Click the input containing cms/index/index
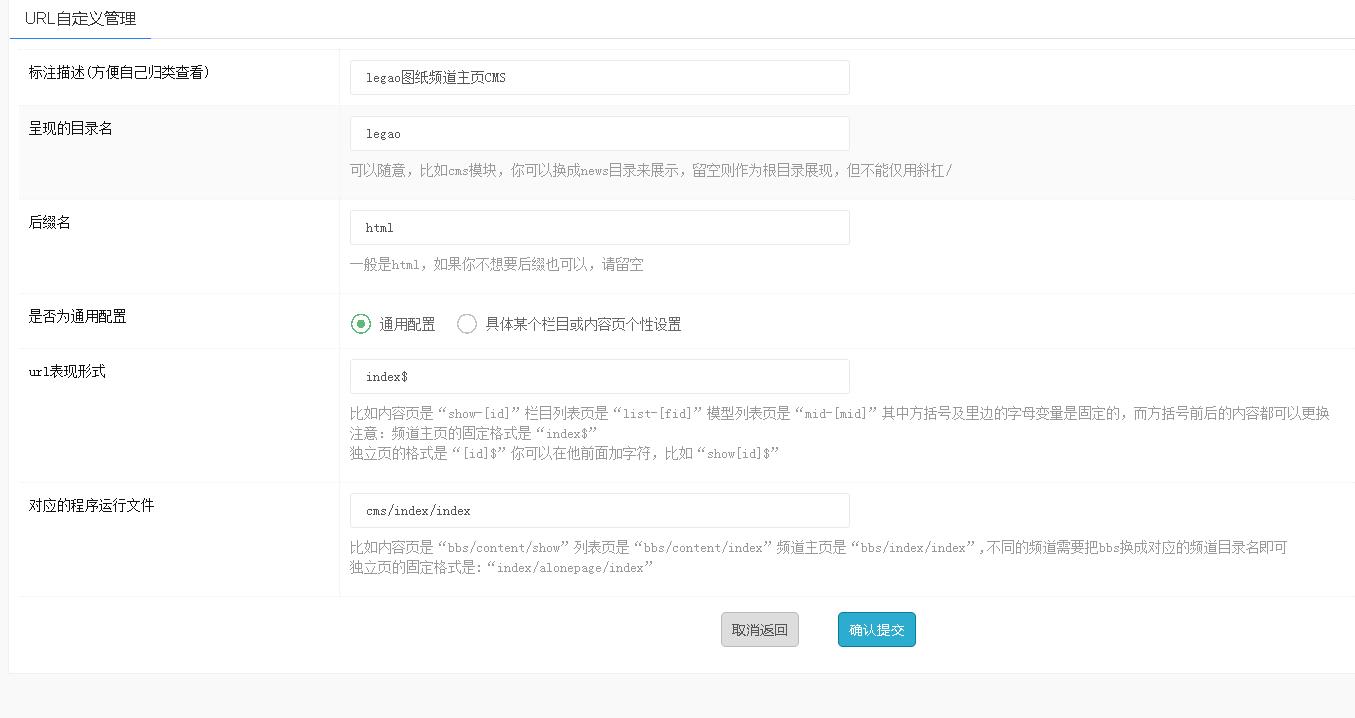 point(599,511)
